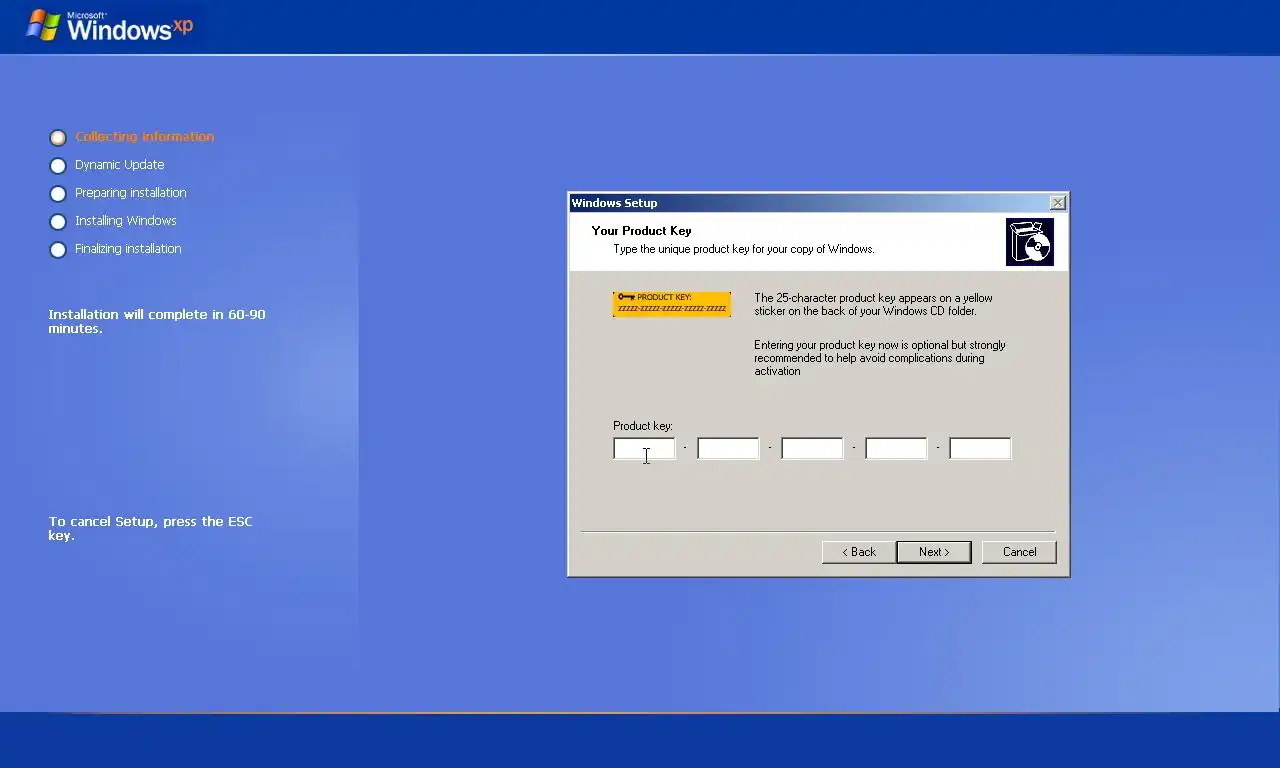Screen dimensions: 1280x768
Task: Focus the first product key field
Action: 644,449
